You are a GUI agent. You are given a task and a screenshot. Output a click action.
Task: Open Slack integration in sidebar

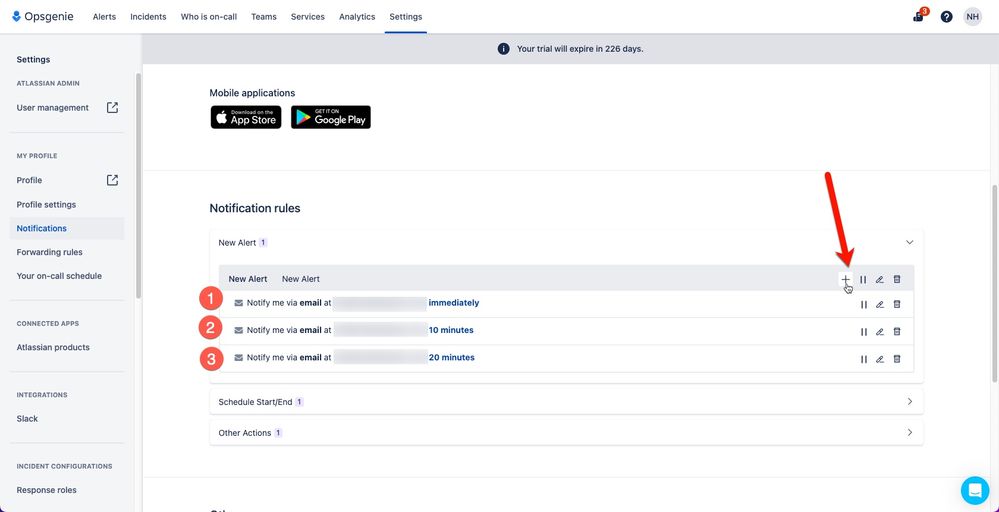coord(27,418)
